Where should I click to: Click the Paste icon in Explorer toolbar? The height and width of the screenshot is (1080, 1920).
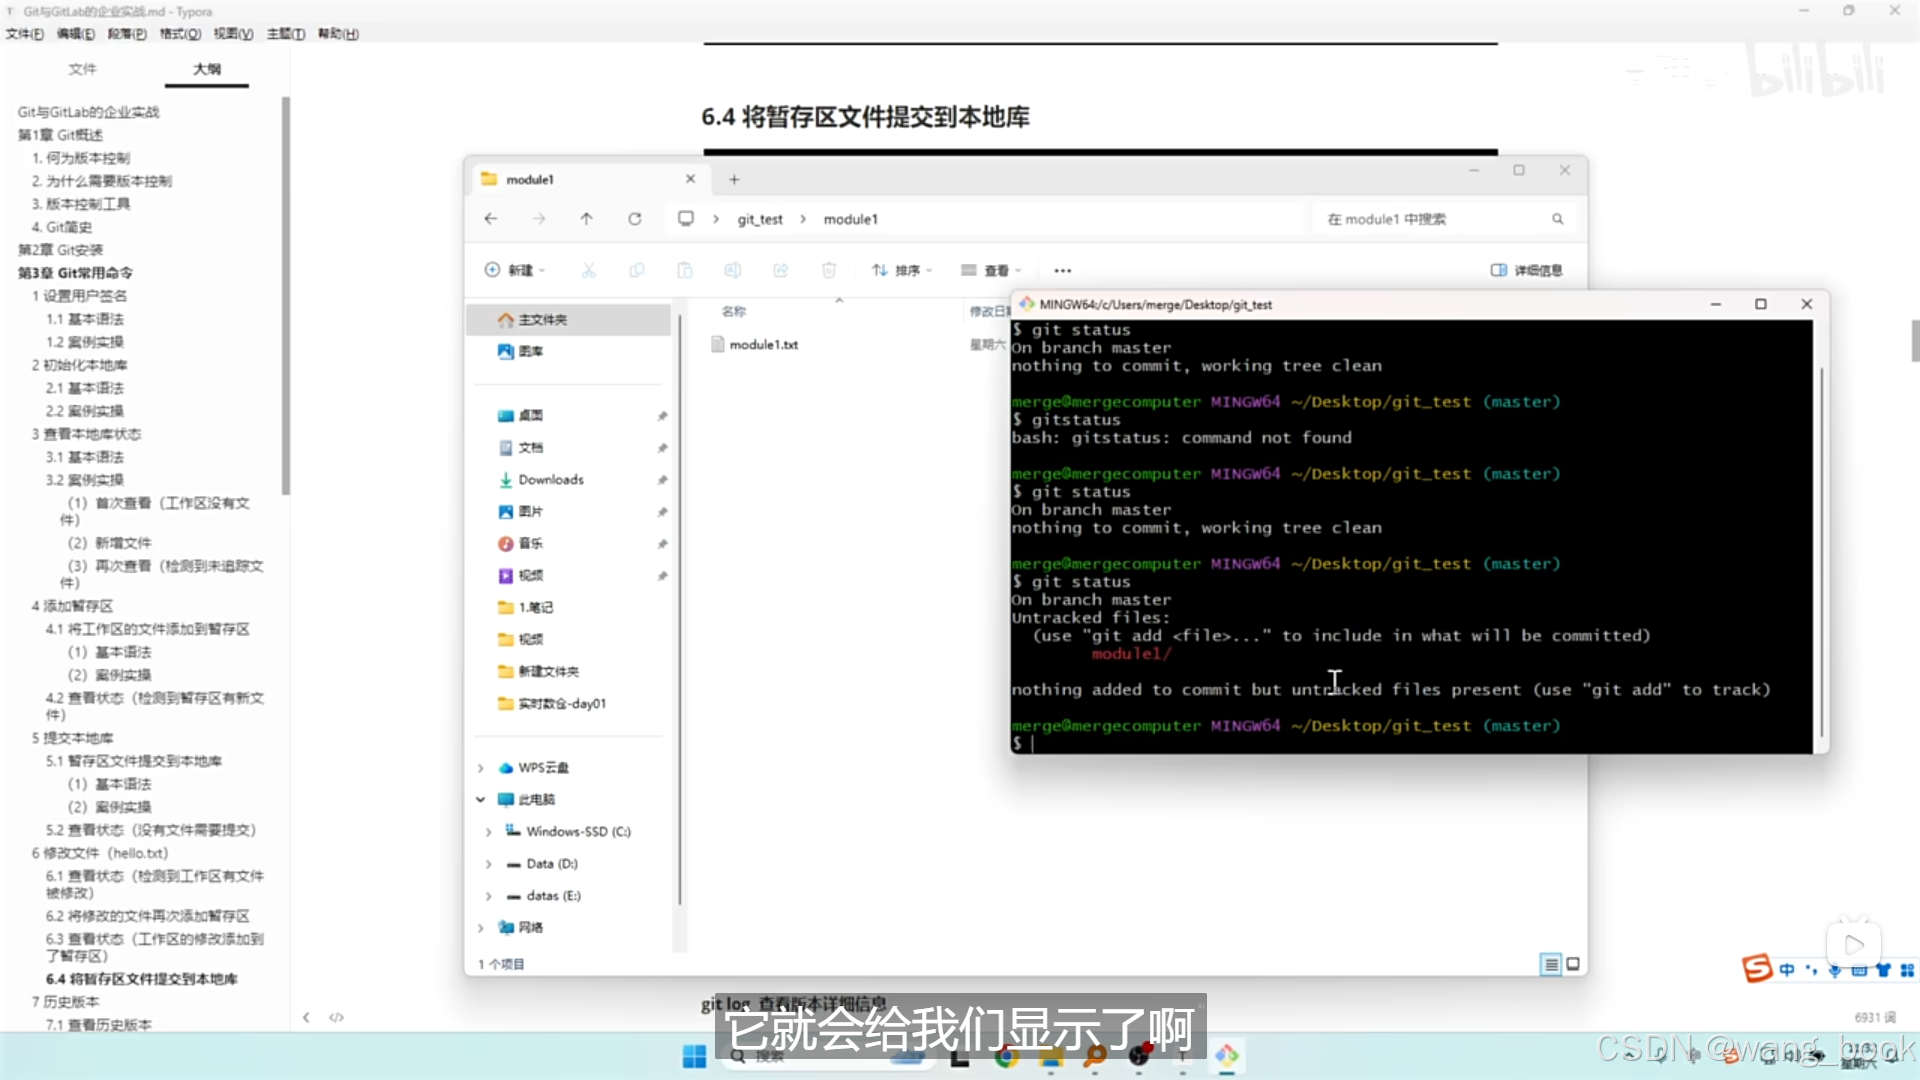(x=685, y=270)
